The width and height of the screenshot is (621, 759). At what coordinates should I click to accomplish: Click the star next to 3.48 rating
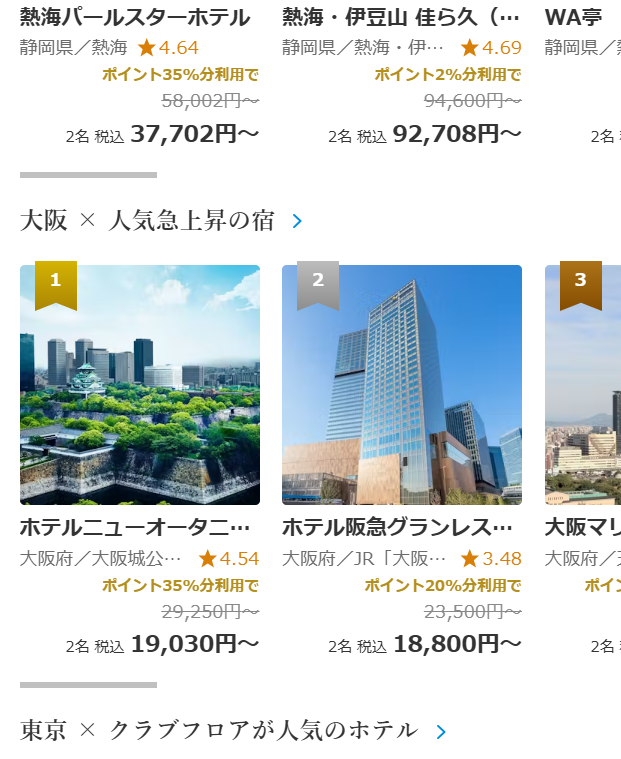pyautogui.click(x=470, y=559)
